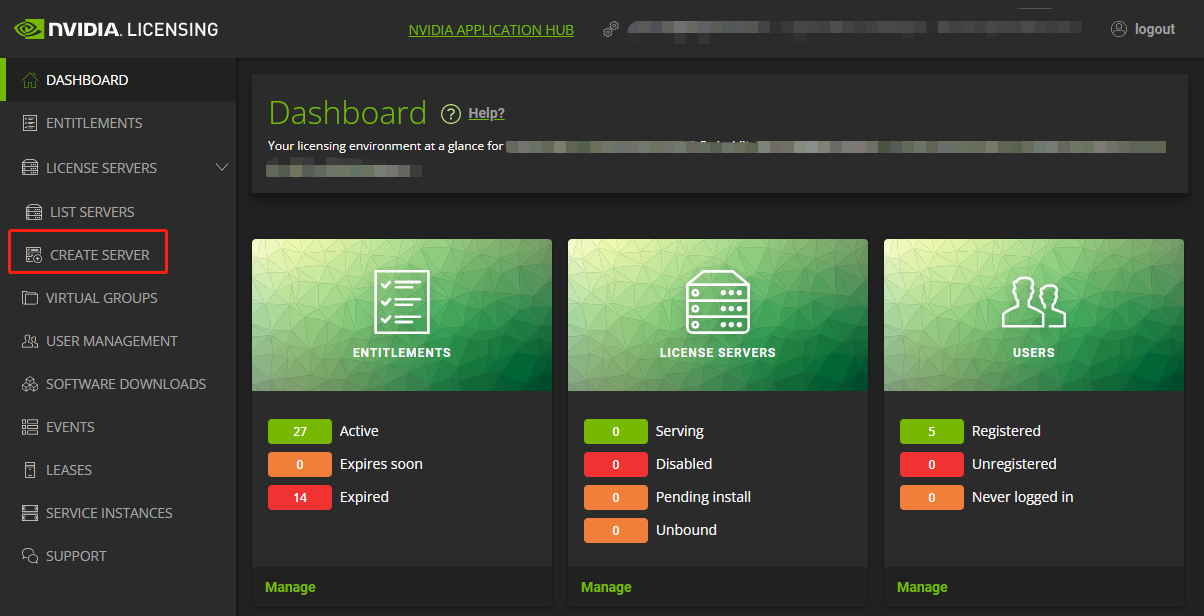Click the red 14 Expired badge
The height and width of the screenshot is (616, 1204).
[x=300, y=497]
